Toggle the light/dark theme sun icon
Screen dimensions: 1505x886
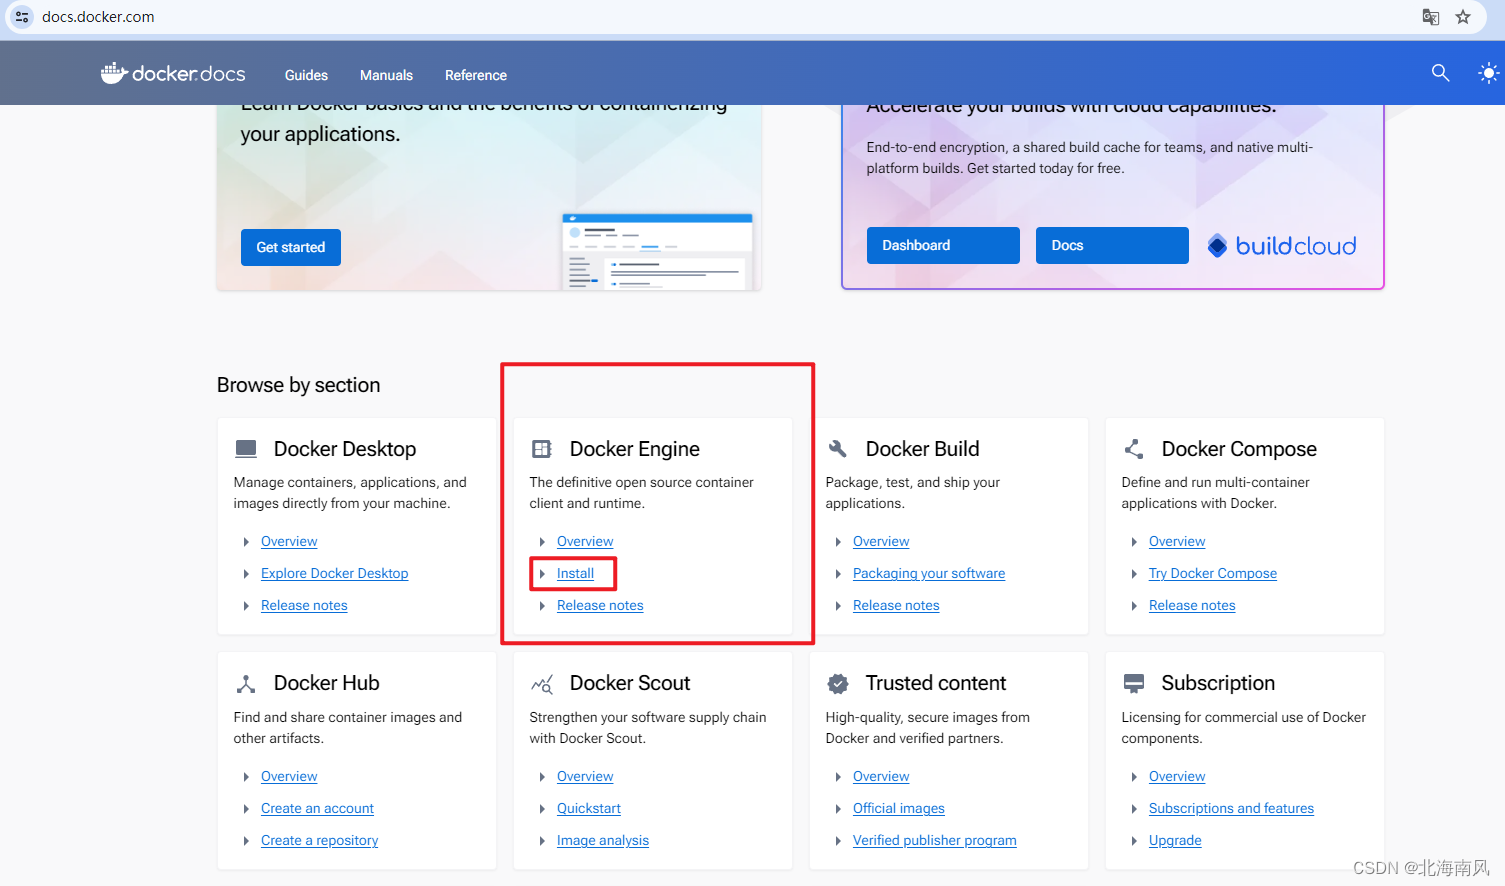pyautogui.click(x=1488, y=73)
